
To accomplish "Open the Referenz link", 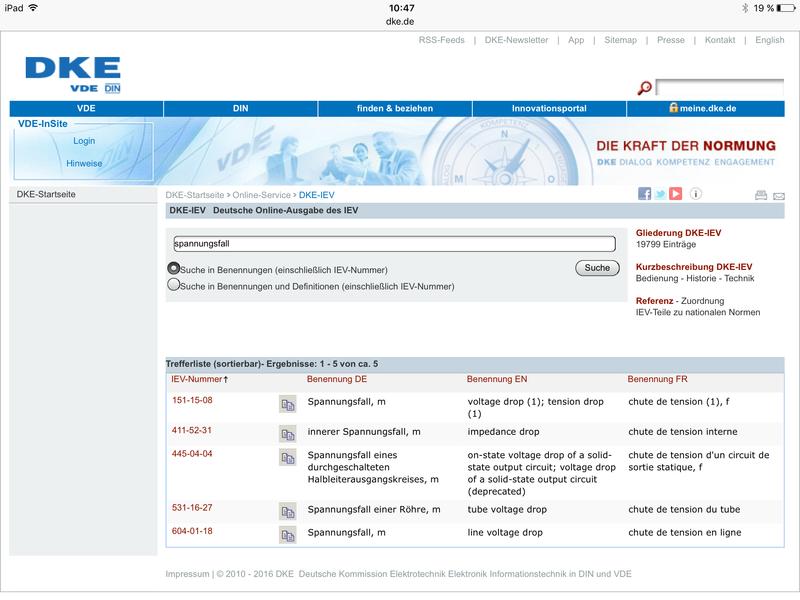I will 655,301.
